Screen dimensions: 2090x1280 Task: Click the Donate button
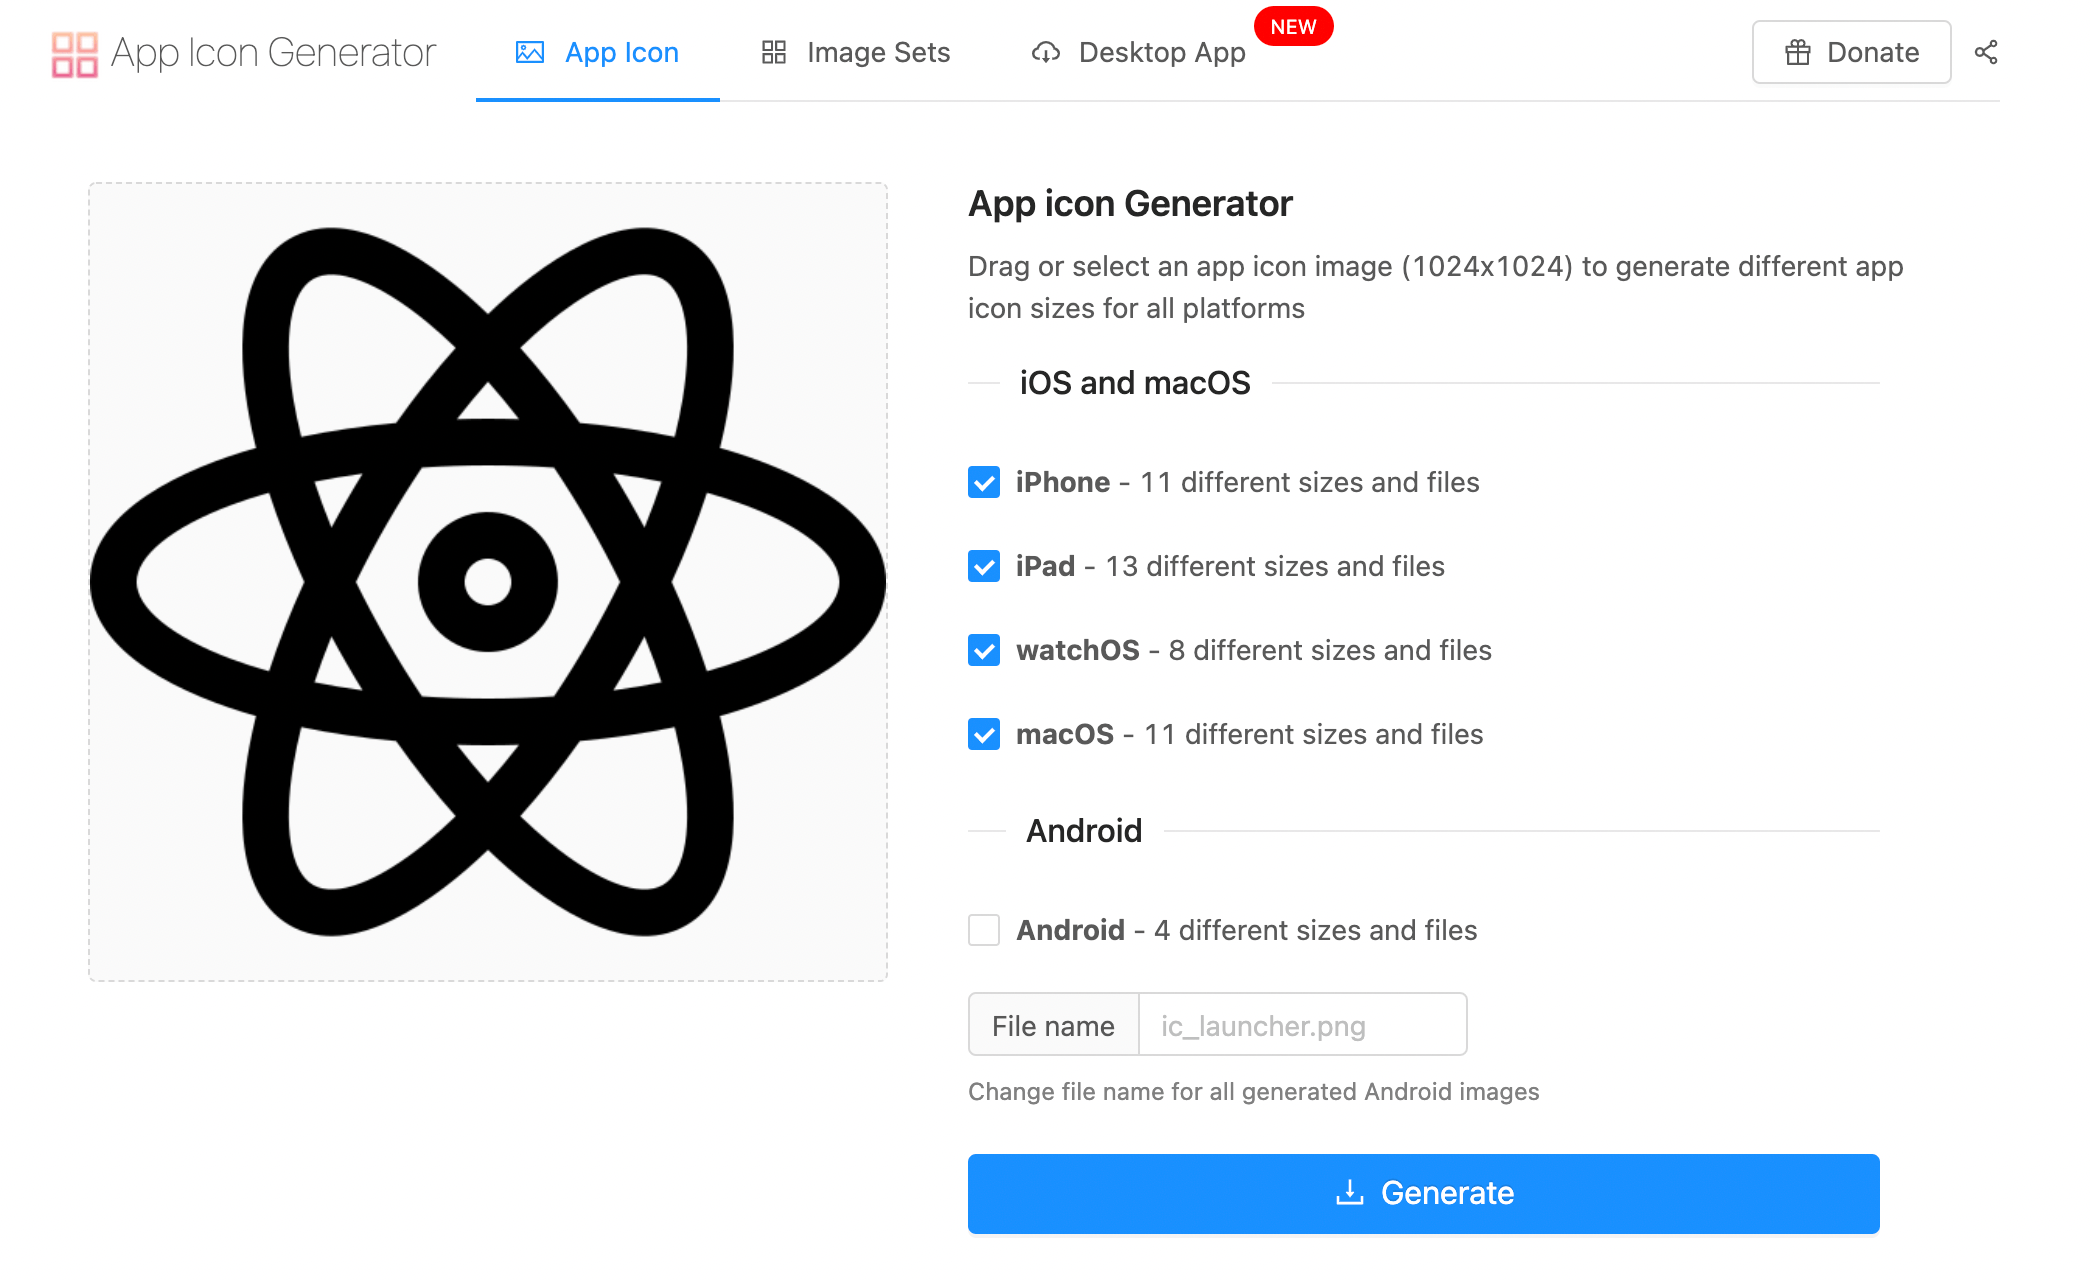[1851, 52]
